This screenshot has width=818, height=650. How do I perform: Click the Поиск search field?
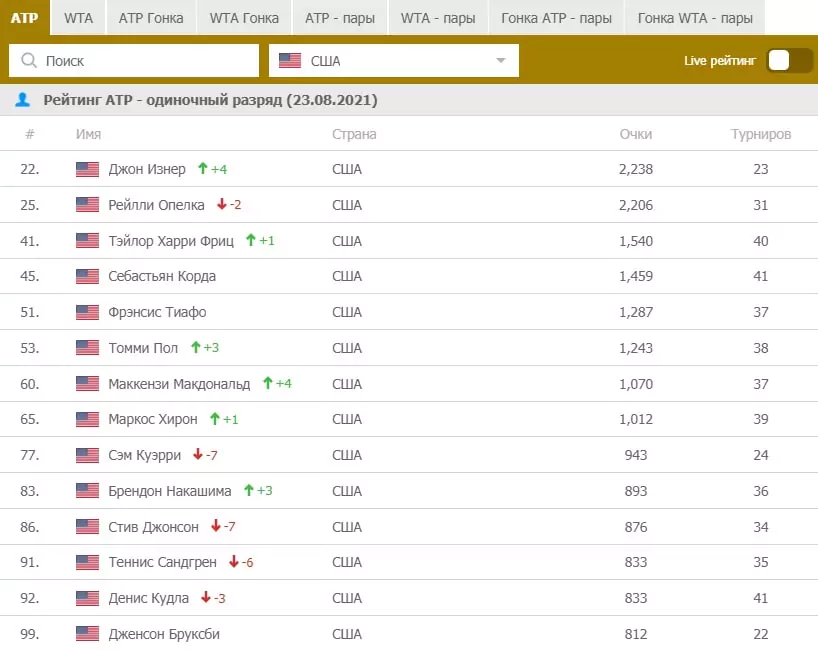click(x=134, y=61)
